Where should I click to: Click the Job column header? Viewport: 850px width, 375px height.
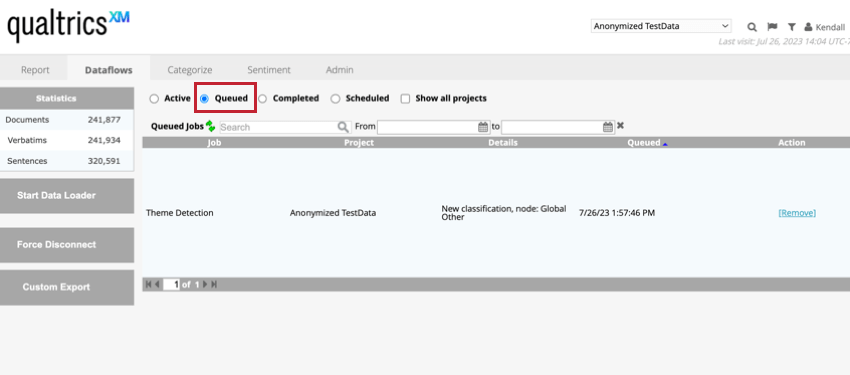pyautogui.click(x=215, y=143)
